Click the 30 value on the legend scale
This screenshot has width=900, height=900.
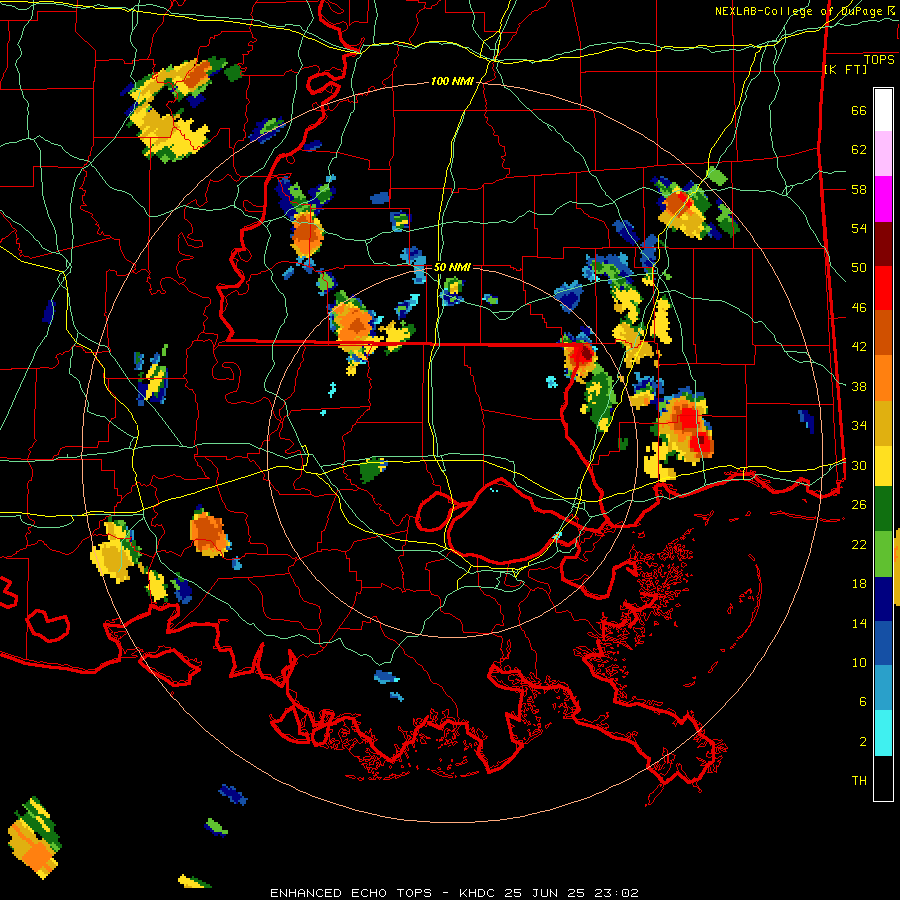[x=859, y=465]
